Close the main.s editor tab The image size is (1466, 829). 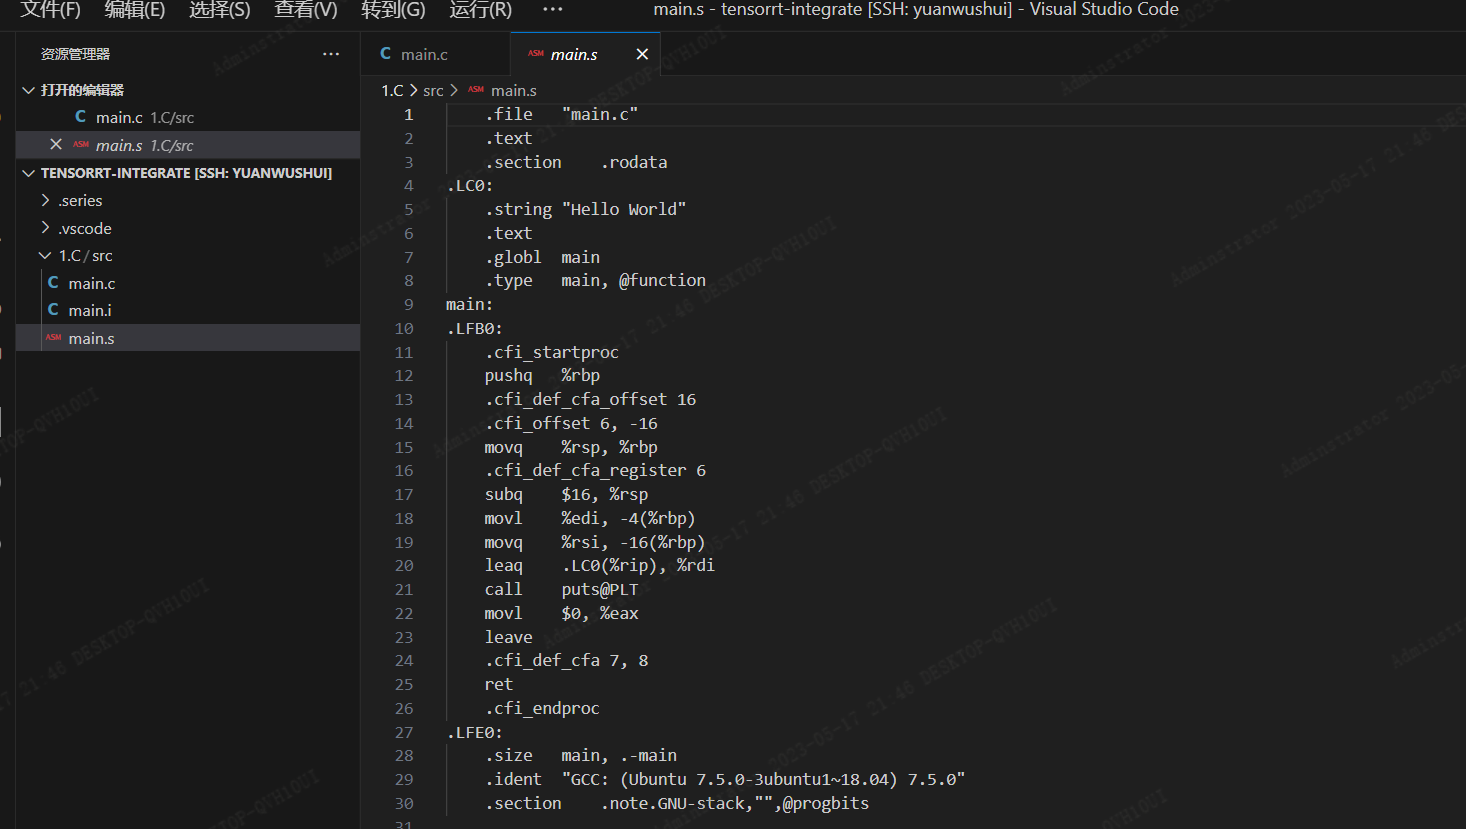642,54
